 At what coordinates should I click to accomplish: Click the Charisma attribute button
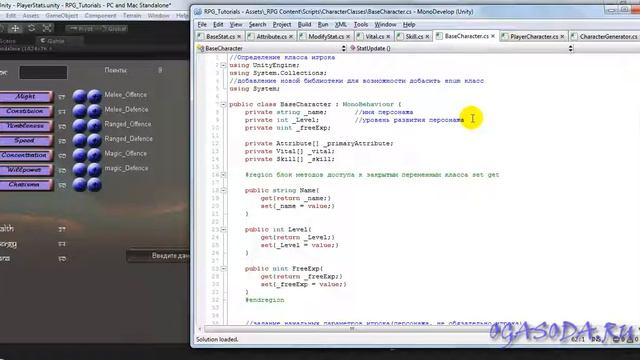pyautogui.click(x=26, y=184)
